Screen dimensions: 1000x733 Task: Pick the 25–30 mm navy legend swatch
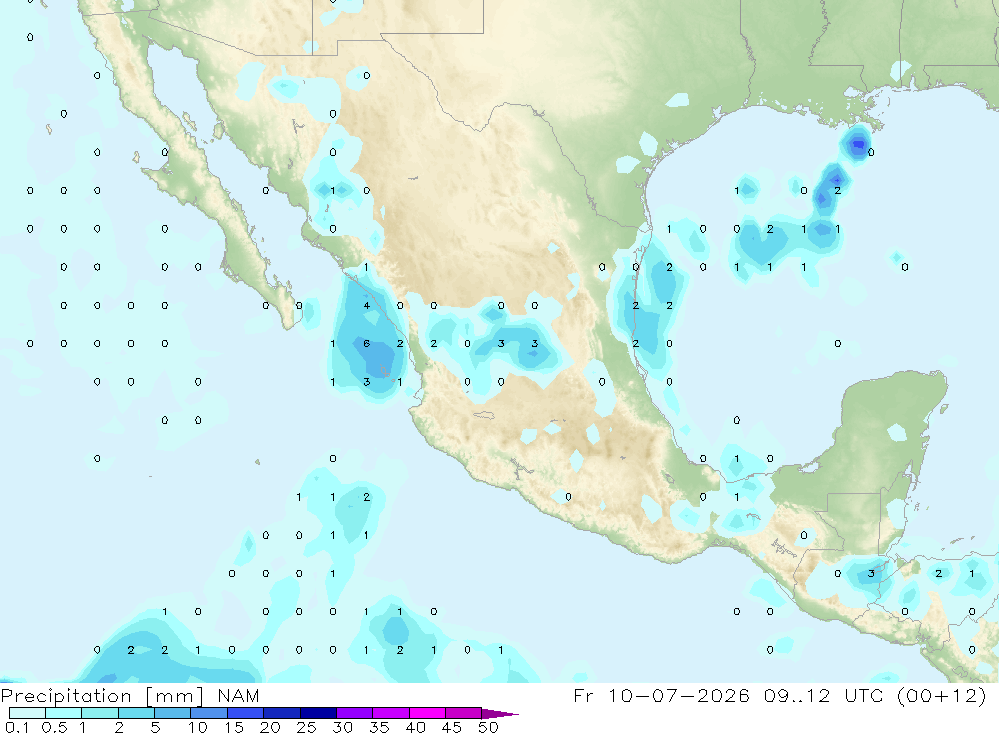pos(318,713)
